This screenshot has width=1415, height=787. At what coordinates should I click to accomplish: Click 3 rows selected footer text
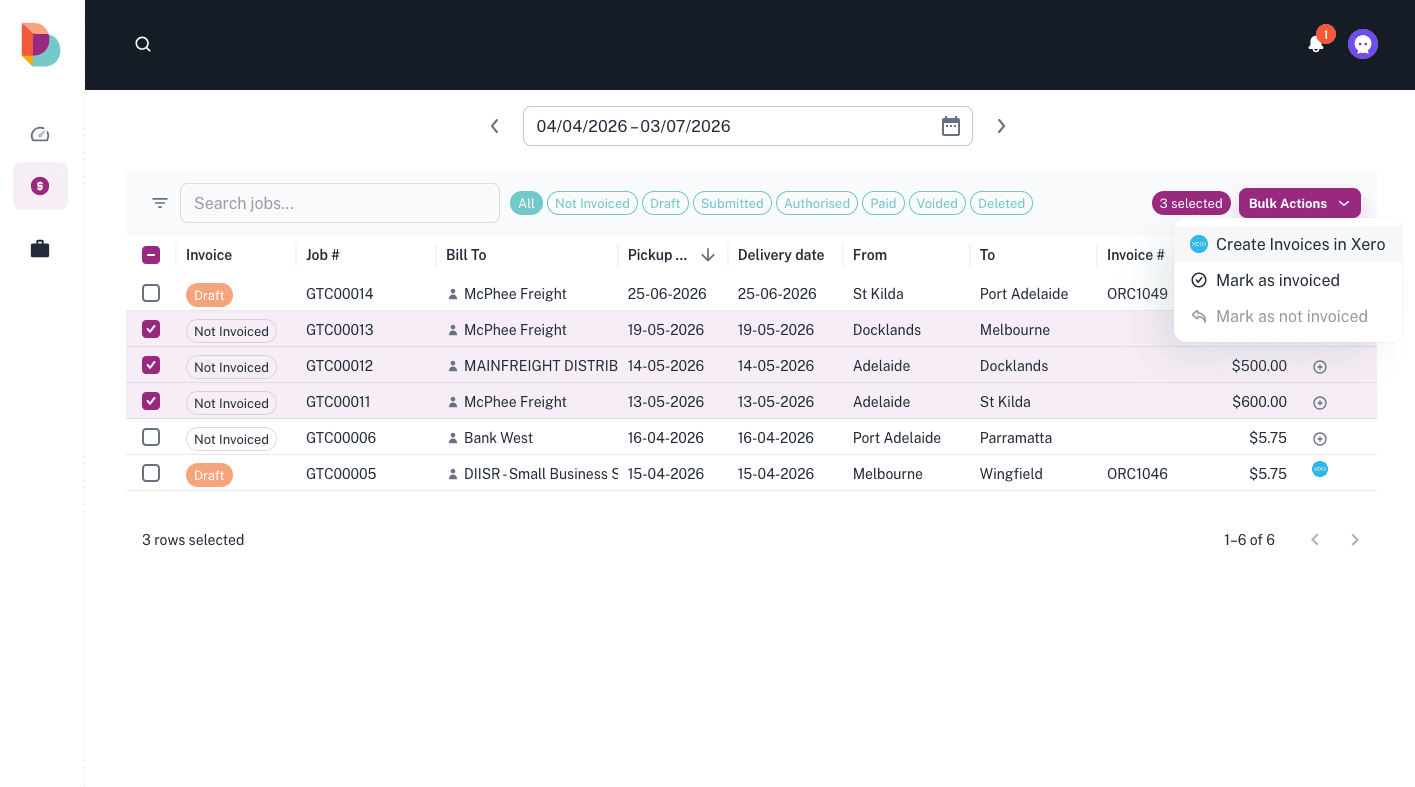click(x=193, y=540)
